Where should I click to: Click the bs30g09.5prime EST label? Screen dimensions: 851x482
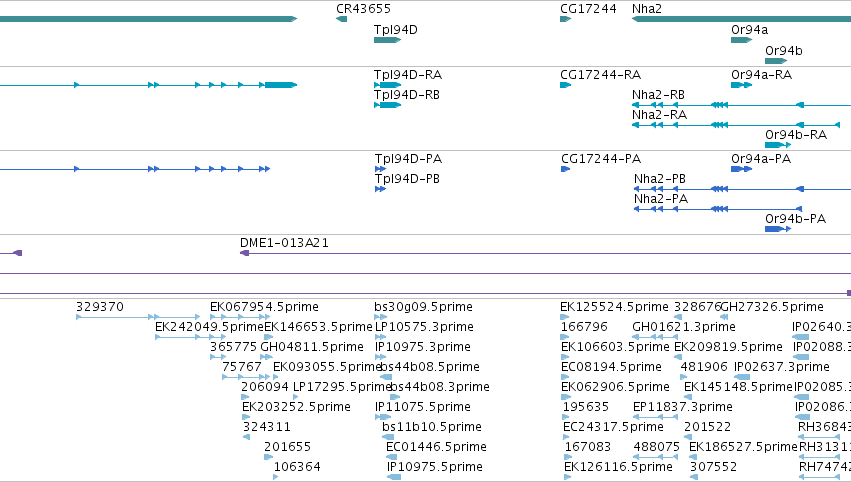coord(423,307)
